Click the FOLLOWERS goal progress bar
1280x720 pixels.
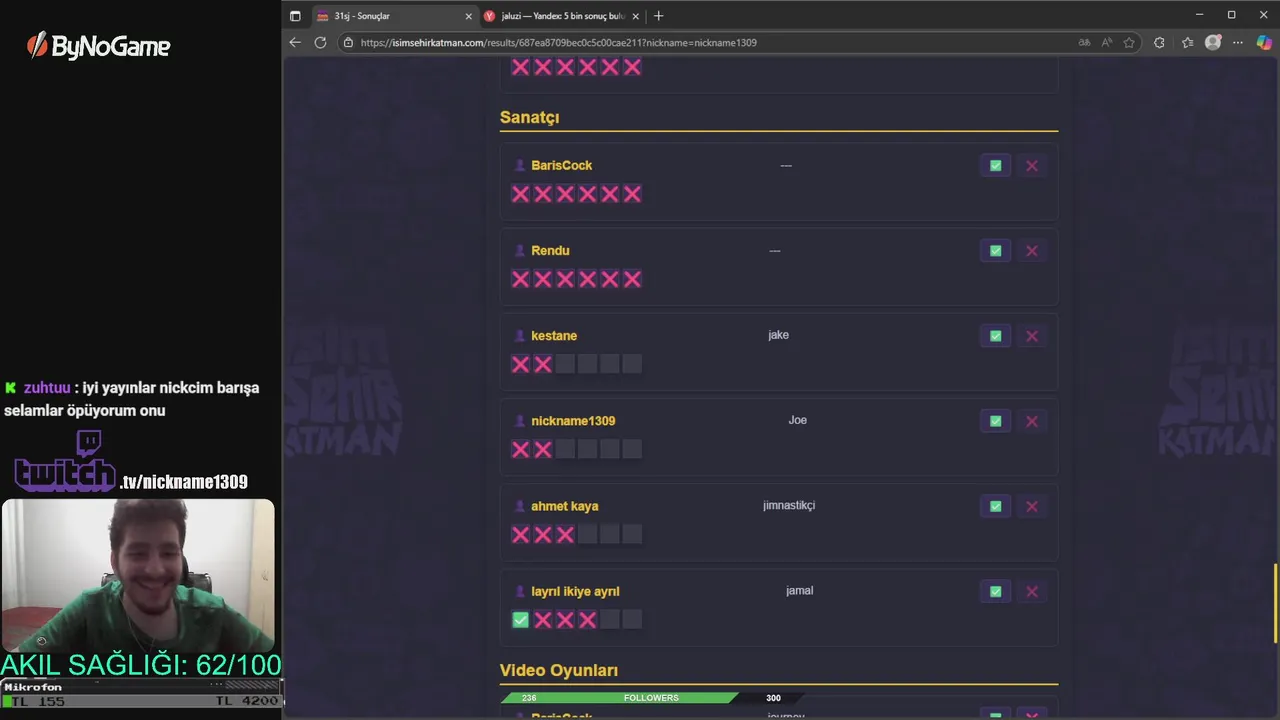651,698
